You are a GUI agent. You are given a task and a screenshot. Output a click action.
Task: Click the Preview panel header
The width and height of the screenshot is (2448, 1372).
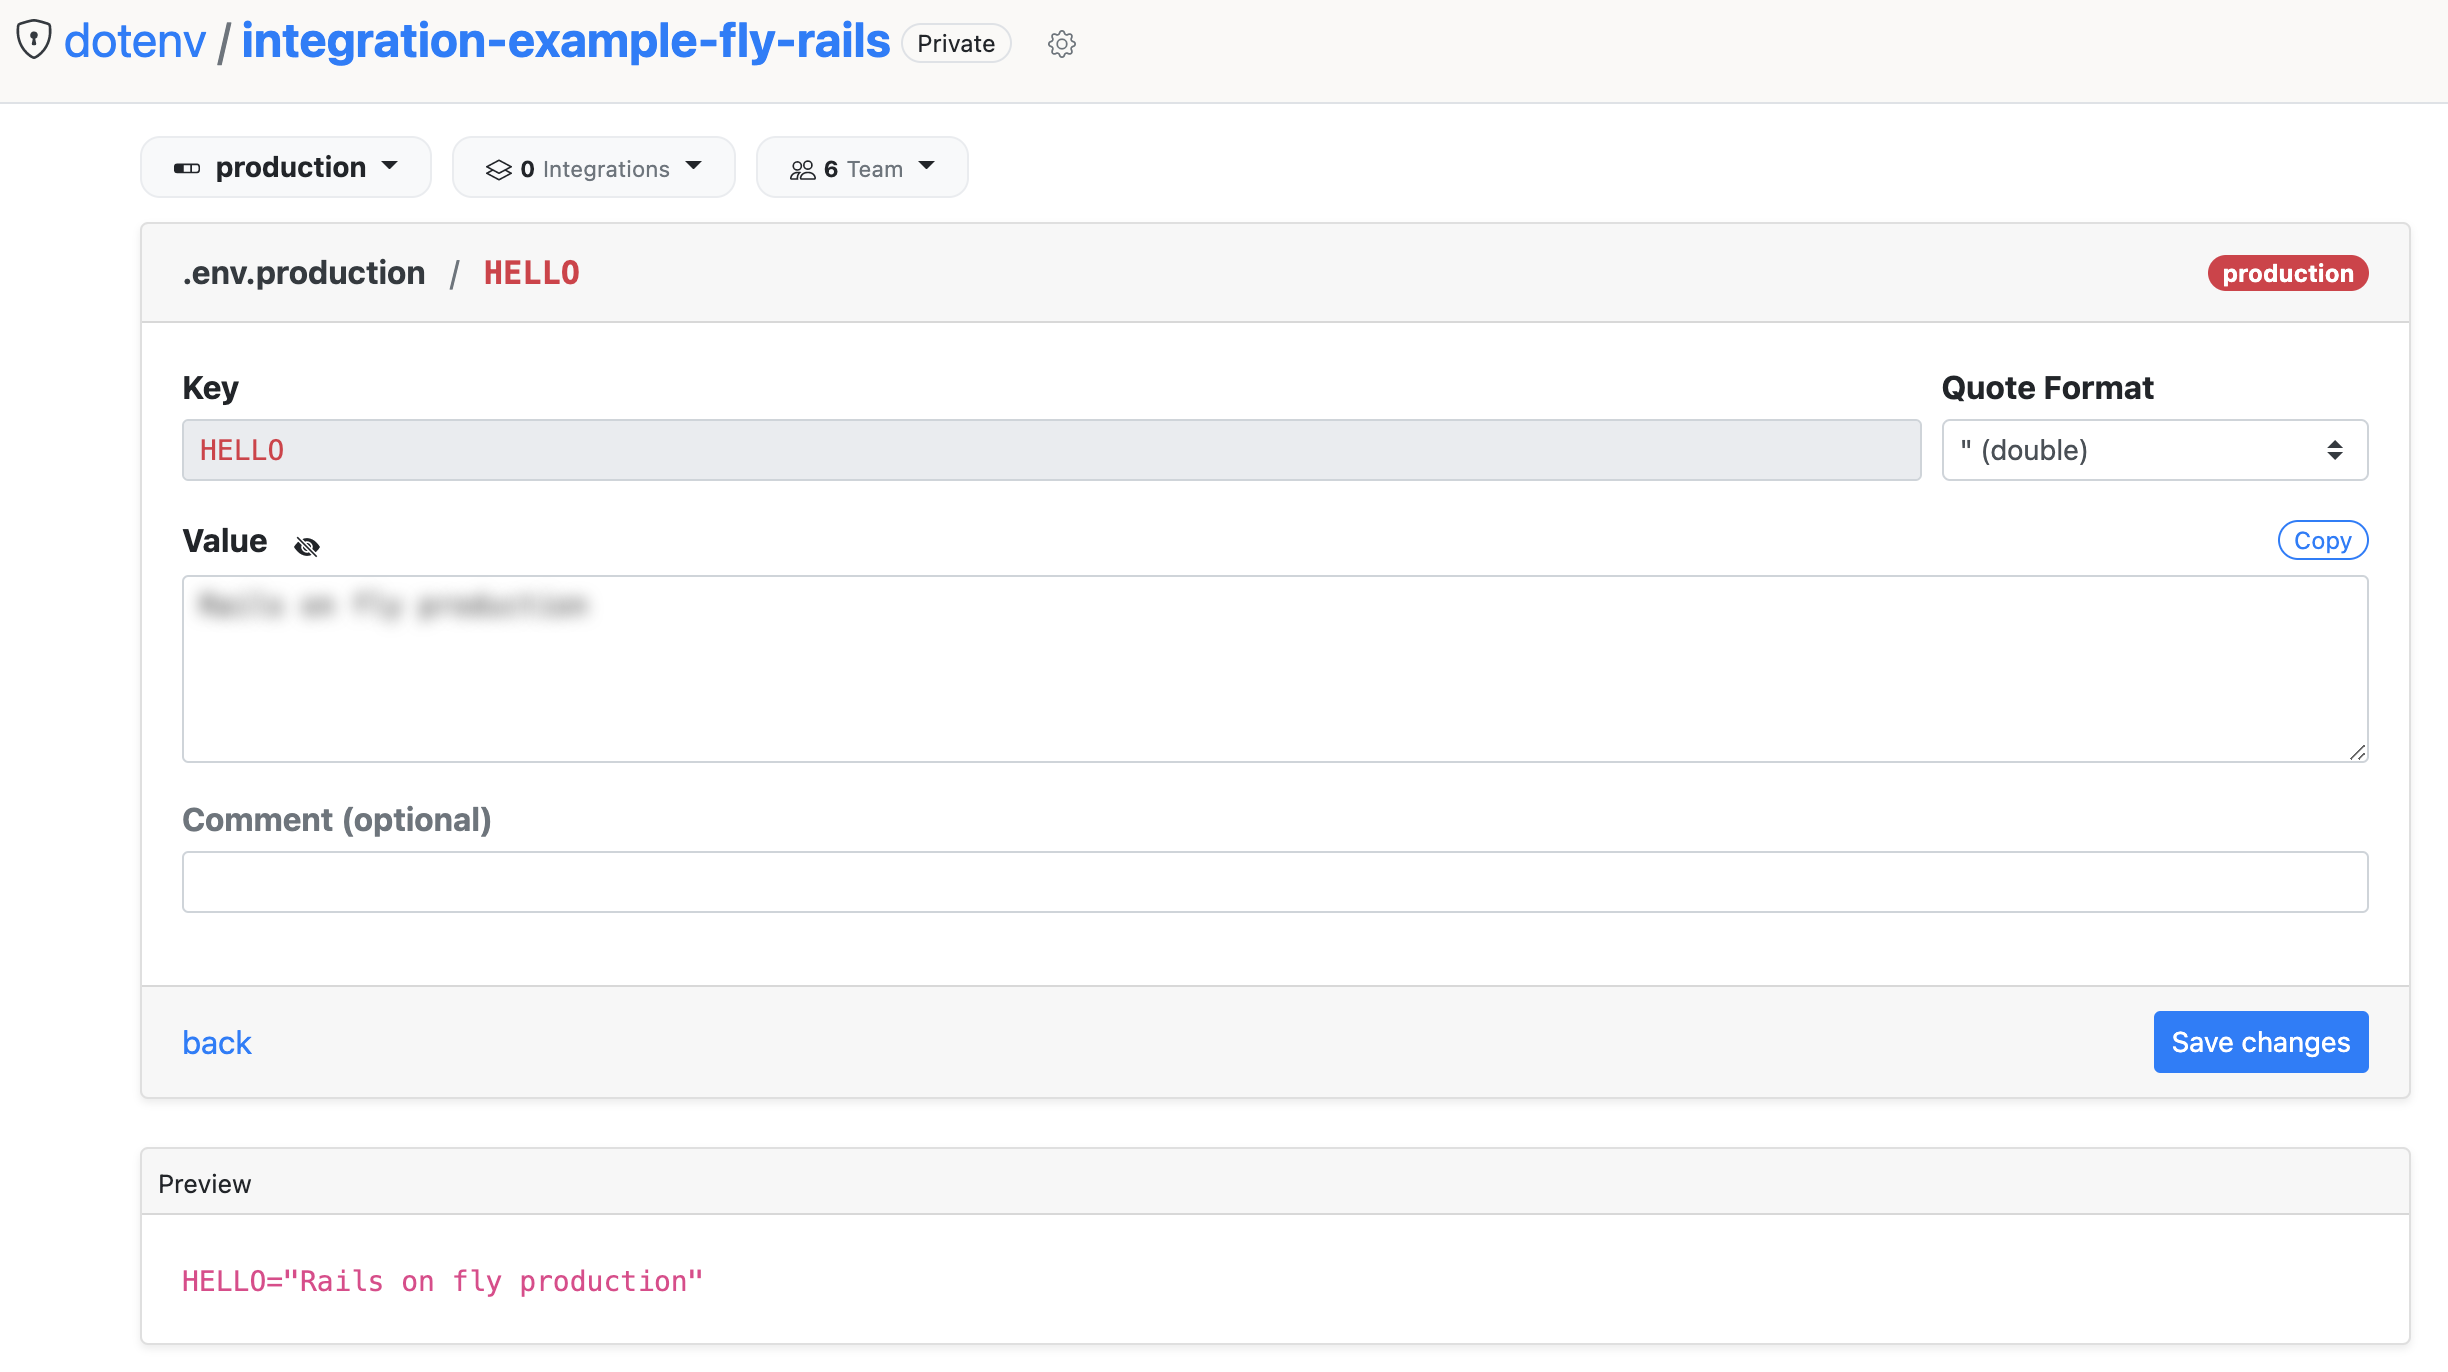pos(1275,1183)
